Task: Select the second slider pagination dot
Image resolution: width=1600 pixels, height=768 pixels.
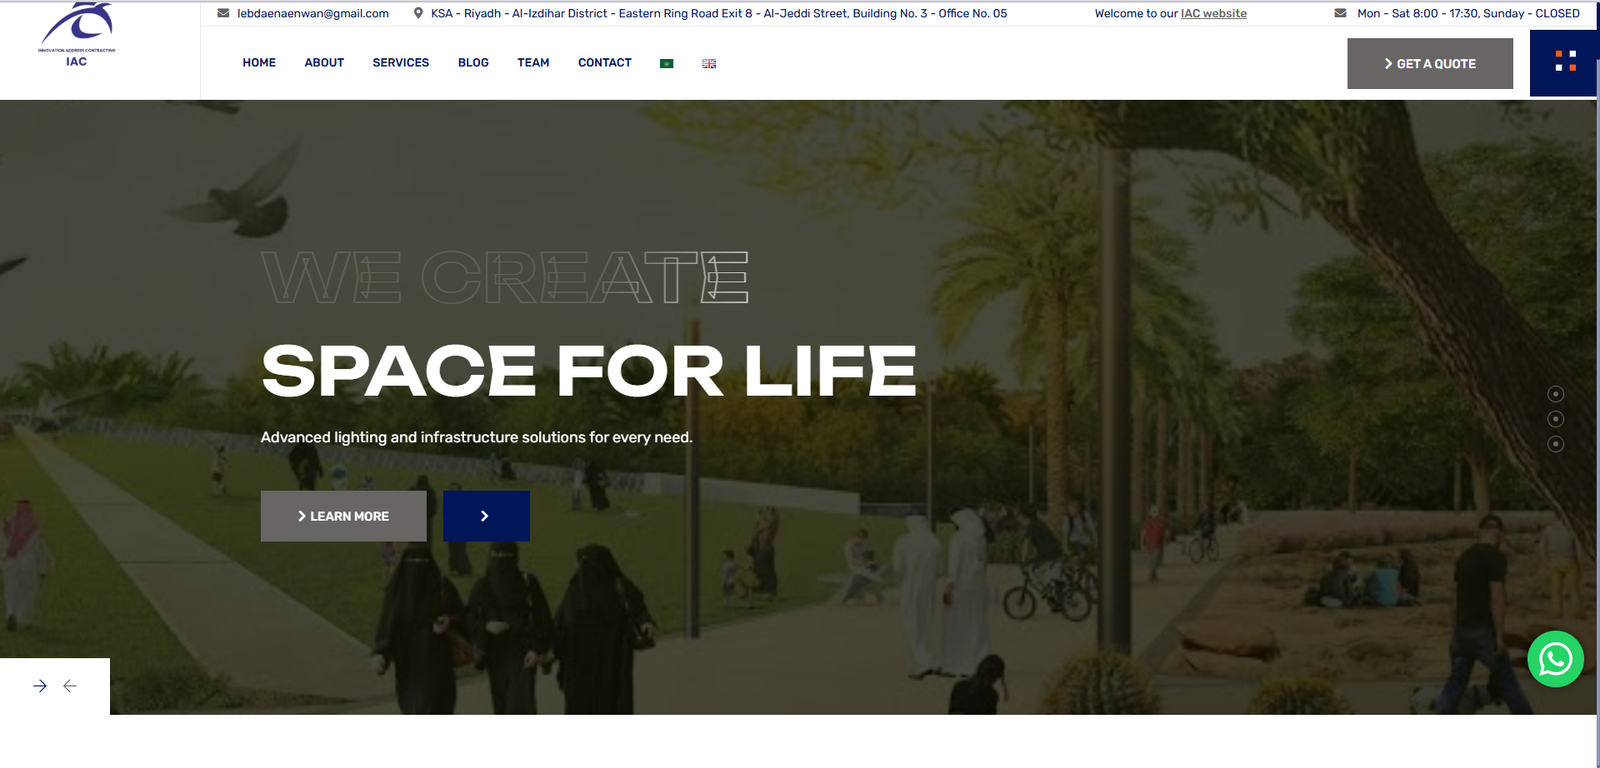Action: coord(1555,419)
